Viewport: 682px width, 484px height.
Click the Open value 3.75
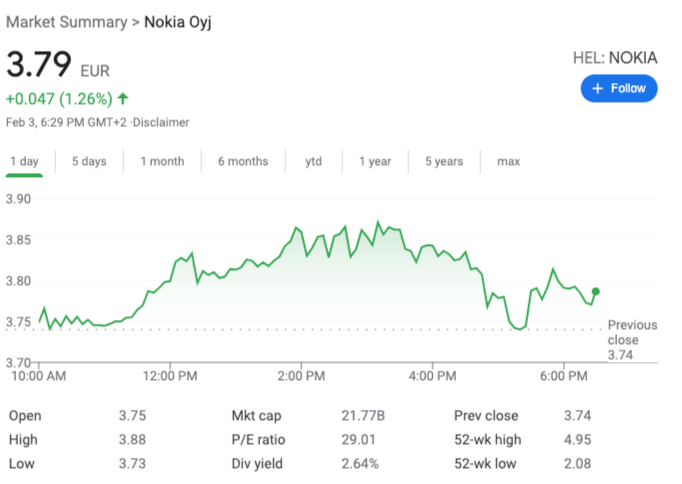(x=133, y=415)
